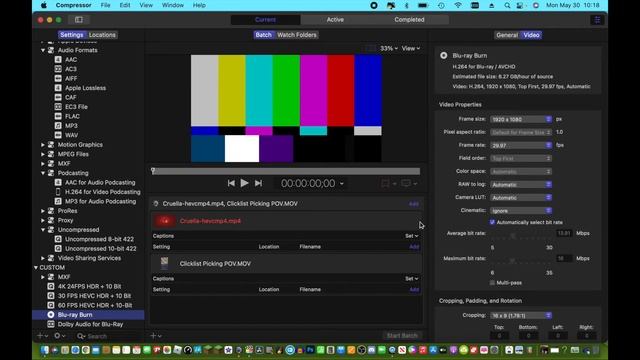Collapse the Podcasting group
The image size is (640, 360).
(43, 173)
